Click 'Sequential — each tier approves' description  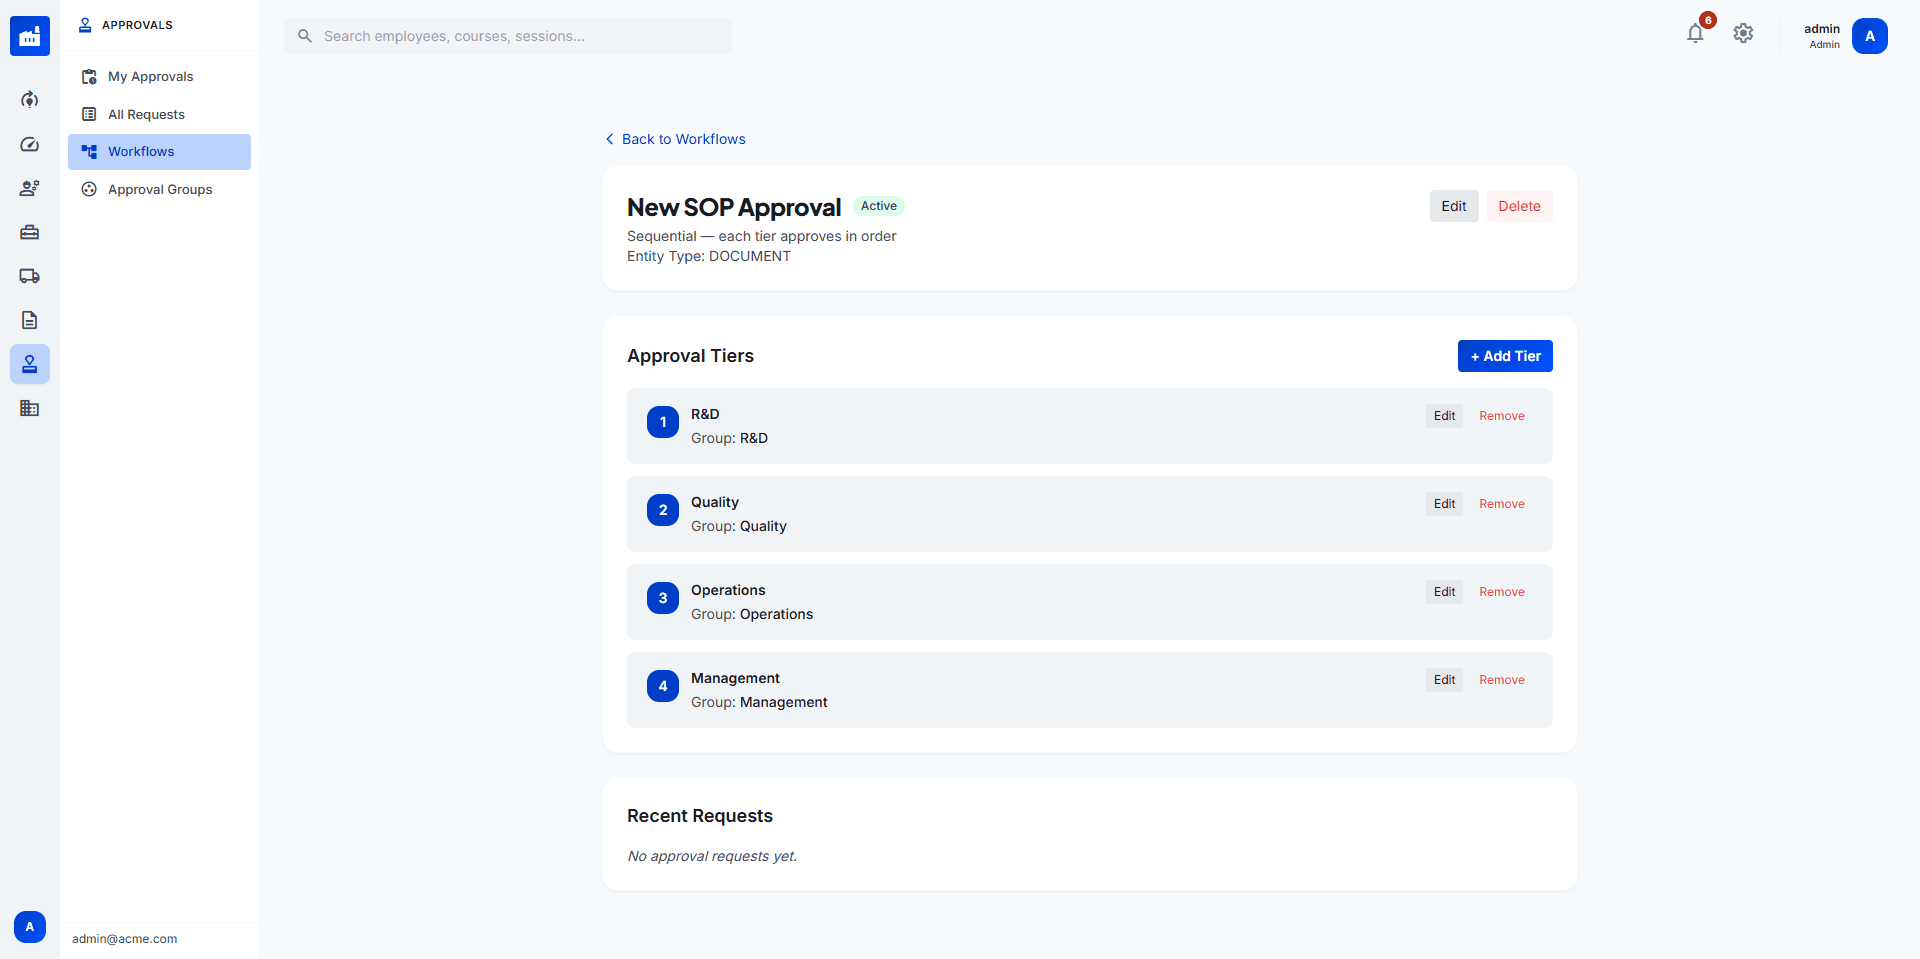(762, 236)
